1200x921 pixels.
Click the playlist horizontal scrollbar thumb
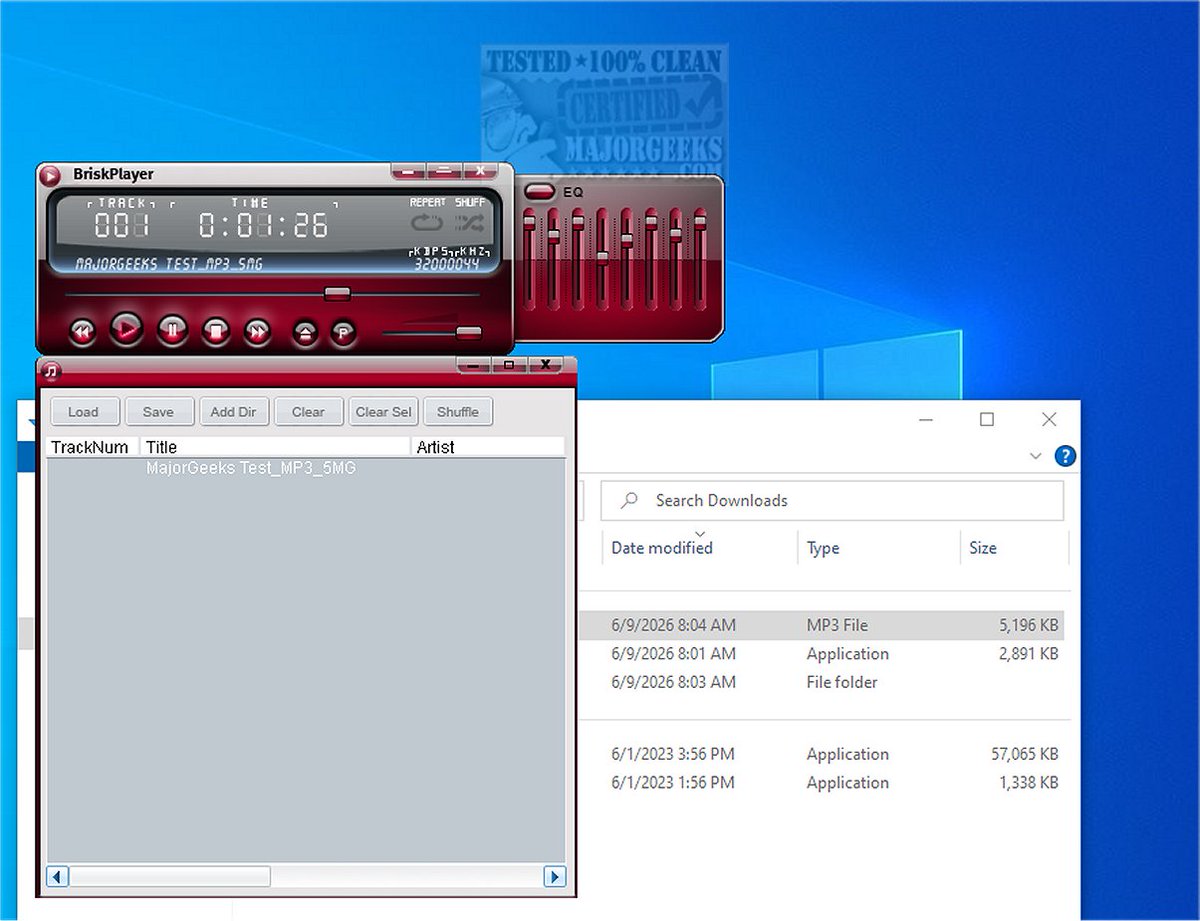[x=170, y=877]
